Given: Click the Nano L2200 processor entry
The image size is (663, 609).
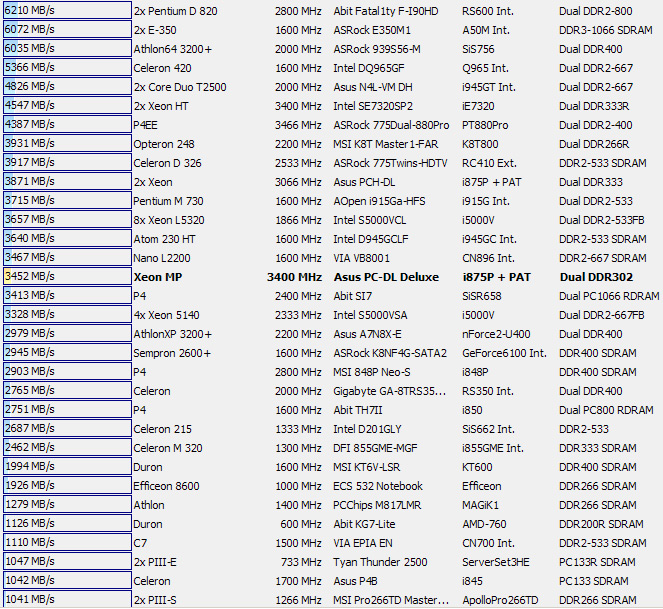Looking at the screenshot, I should [x=164, y=258].
